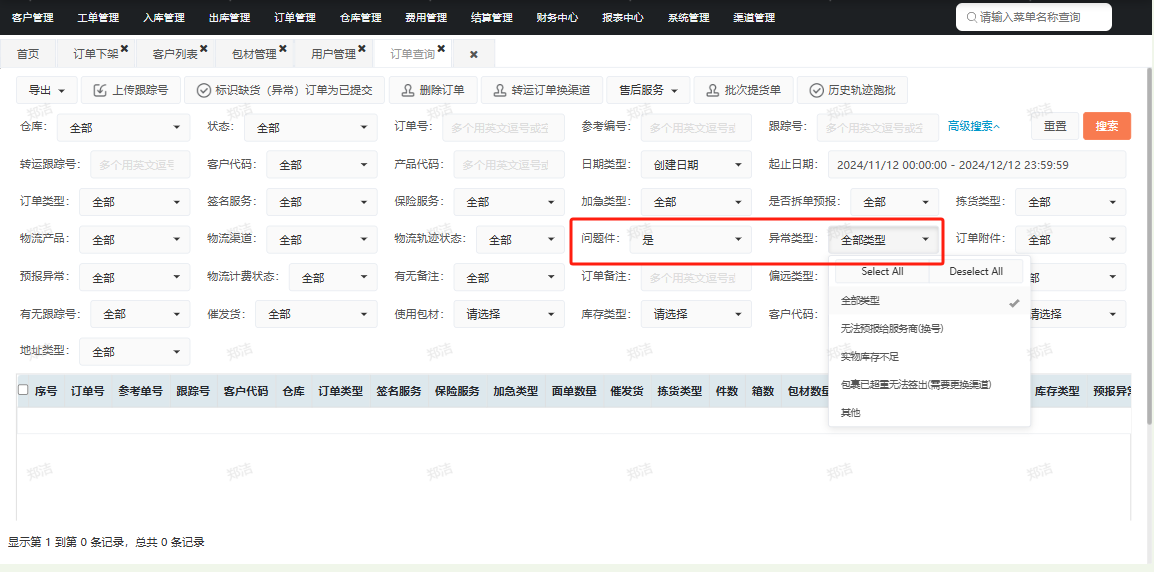Click the 重置 button
The image size is (1154, 572).
1055,126
